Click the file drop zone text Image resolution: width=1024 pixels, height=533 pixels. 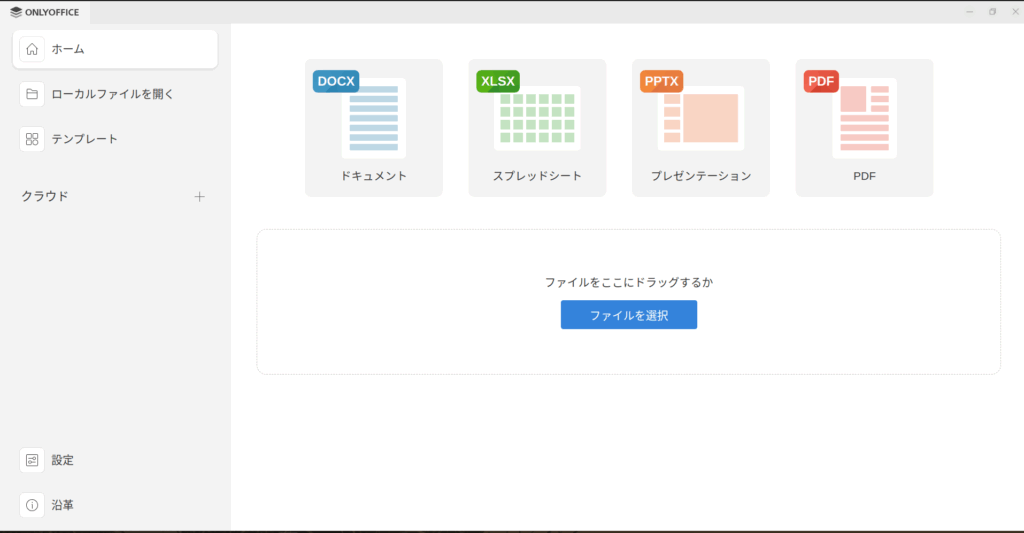point(629,282)
